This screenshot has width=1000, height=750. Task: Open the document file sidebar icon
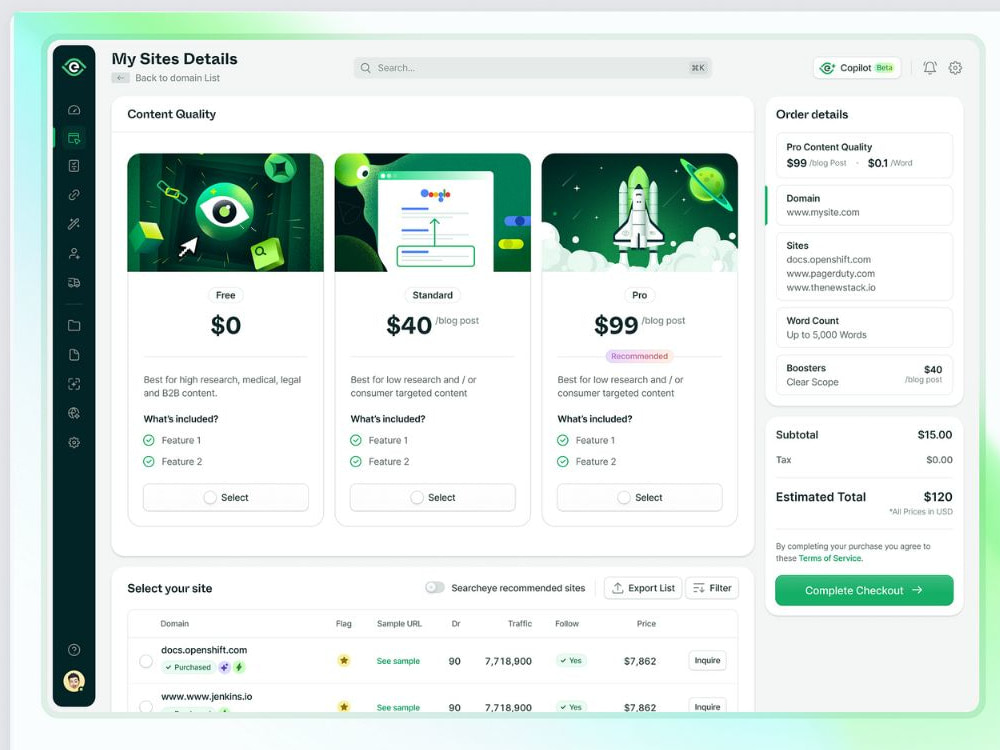pyautogui.click(x=74, y=355)
